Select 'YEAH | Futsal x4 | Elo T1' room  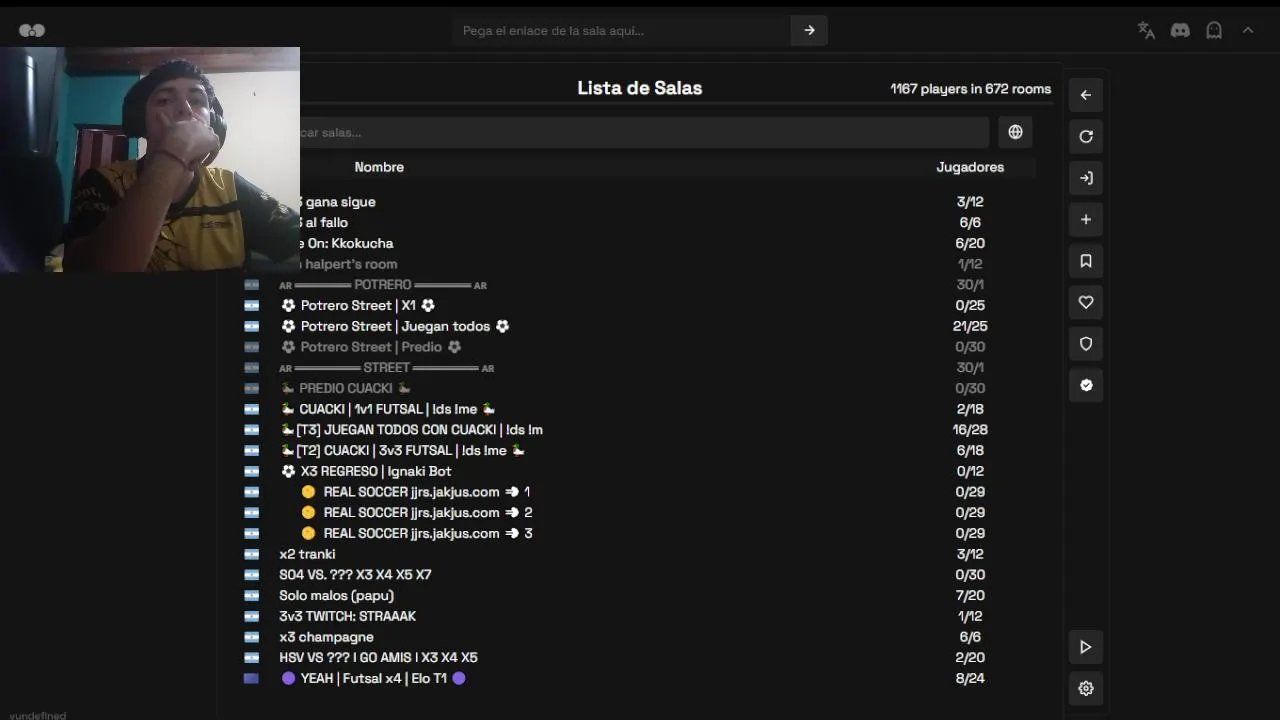pos(640,678)
